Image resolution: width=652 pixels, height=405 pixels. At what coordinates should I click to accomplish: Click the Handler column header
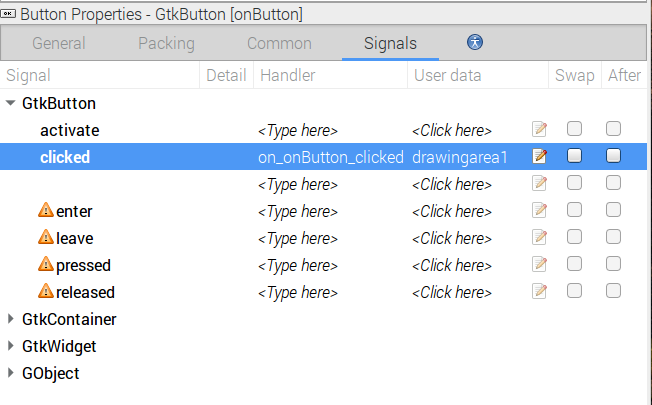pyautogui.click(x=288, y=76)
